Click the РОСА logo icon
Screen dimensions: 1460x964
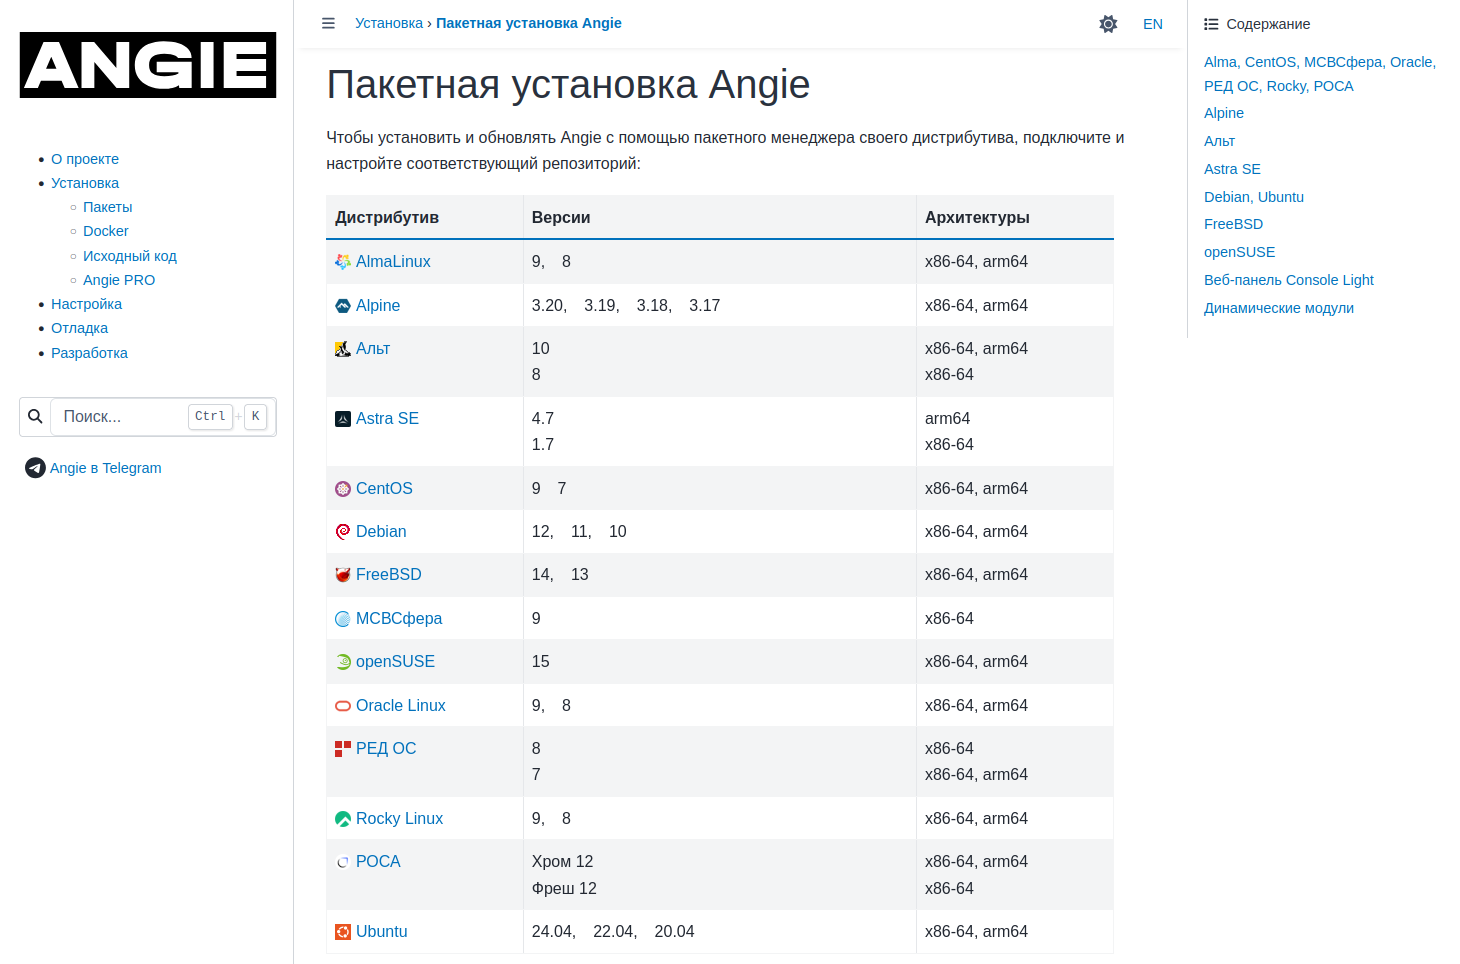pyautogui.click(x=343, y=861)
